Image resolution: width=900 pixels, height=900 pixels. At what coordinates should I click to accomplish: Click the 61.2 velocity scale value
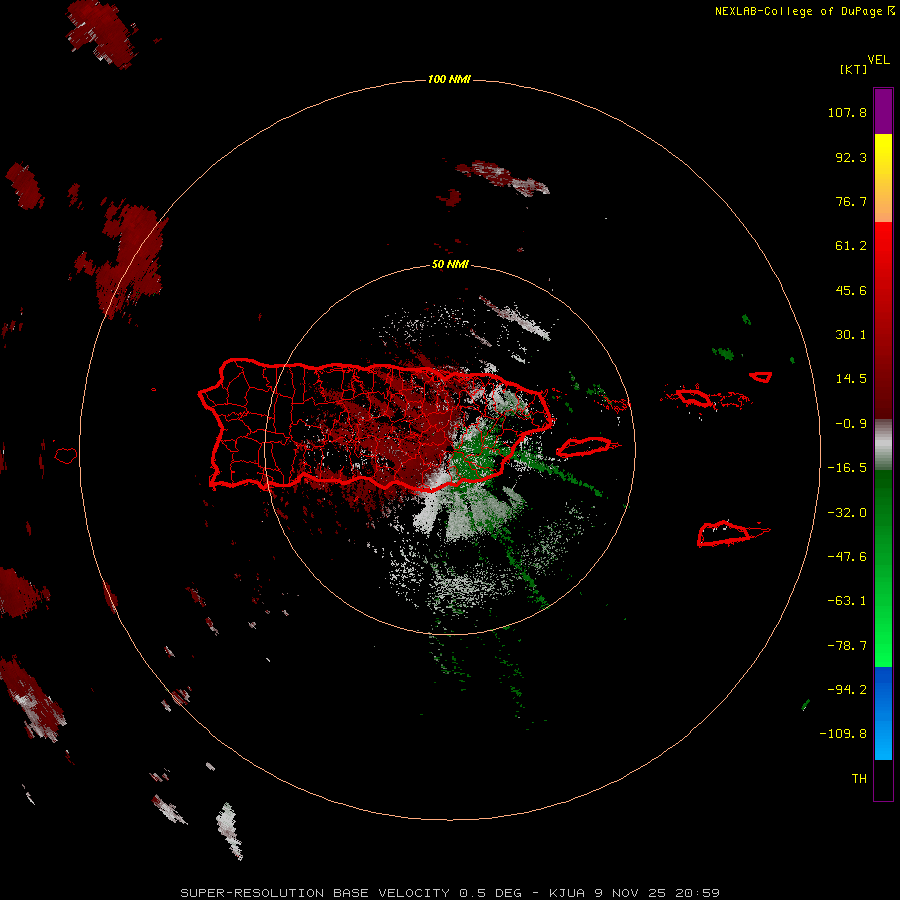851,246
